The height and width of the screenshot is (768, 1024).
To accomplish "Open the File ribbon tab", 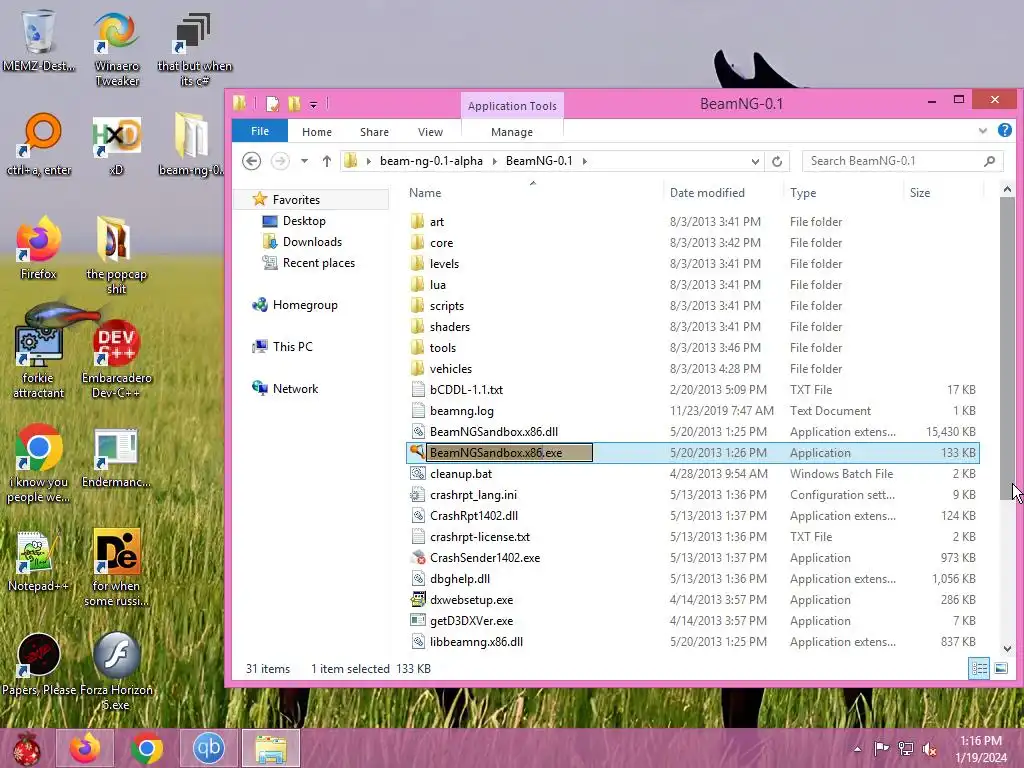I will click(260, 131).
